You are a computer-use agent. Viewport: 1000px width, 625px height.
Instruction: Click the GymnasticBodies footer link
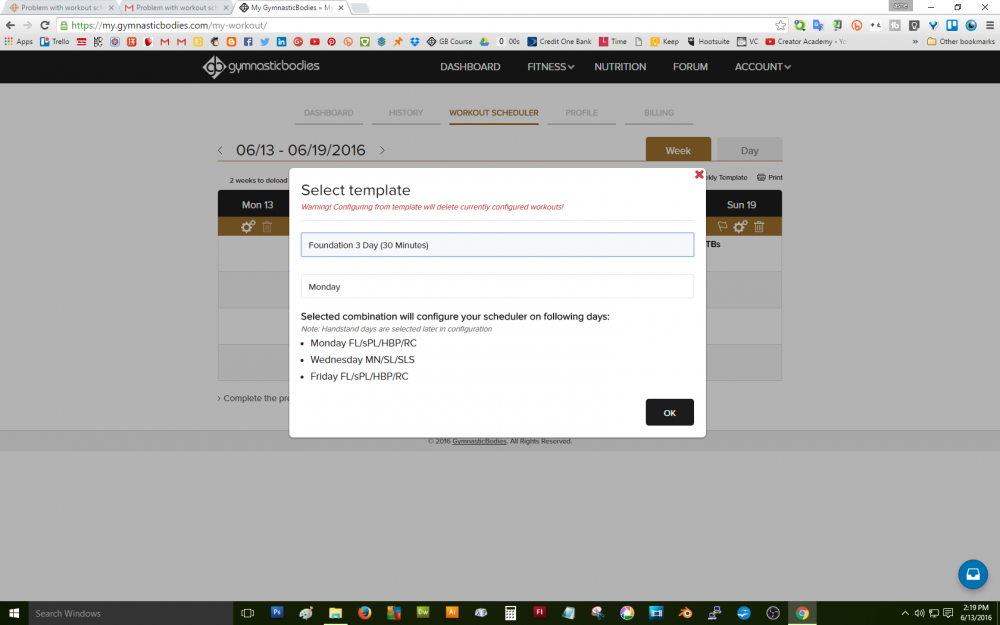click(479, 441)
